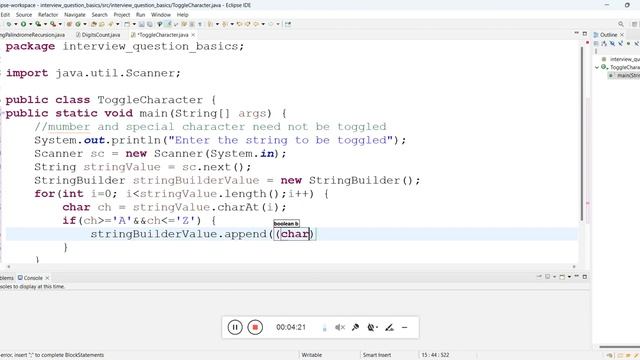
Task: Click the Debug bug icon in toolbar
Action: 9,24
